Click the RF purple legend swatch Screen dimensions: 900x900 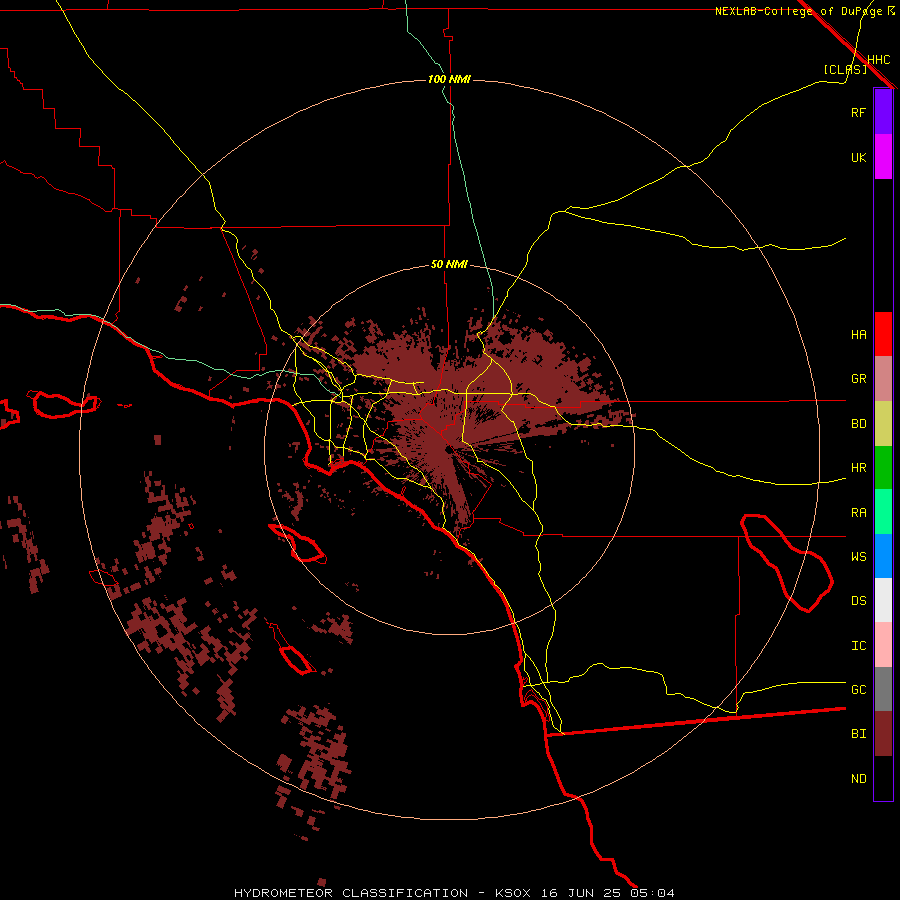(883, 112)
